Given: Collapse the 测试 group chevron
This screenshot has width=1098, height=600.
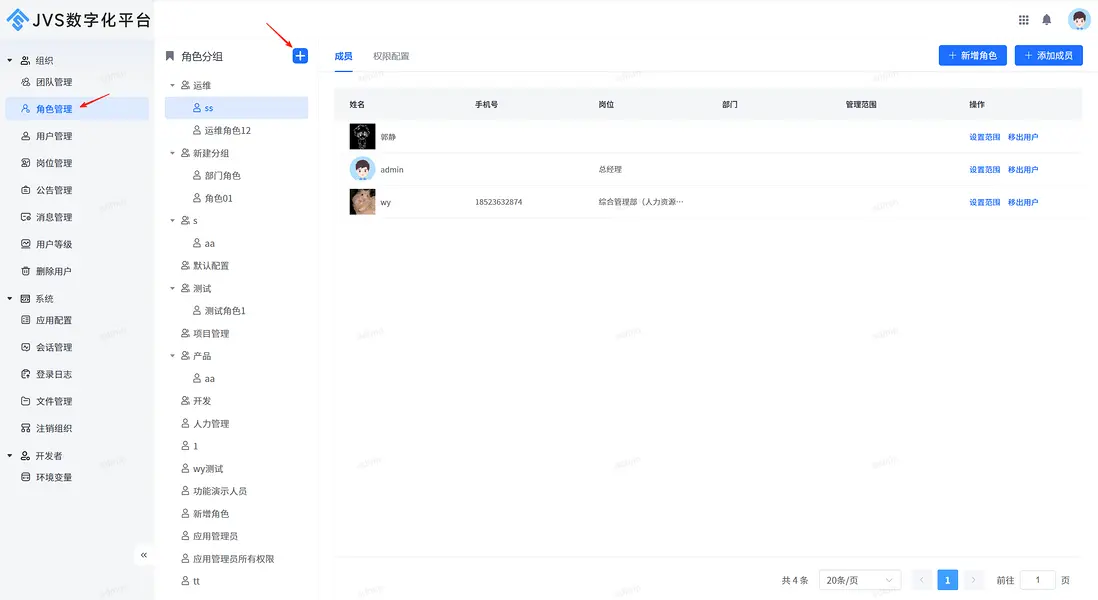Looking at the screenshot, I should click(x=172, y=288).
